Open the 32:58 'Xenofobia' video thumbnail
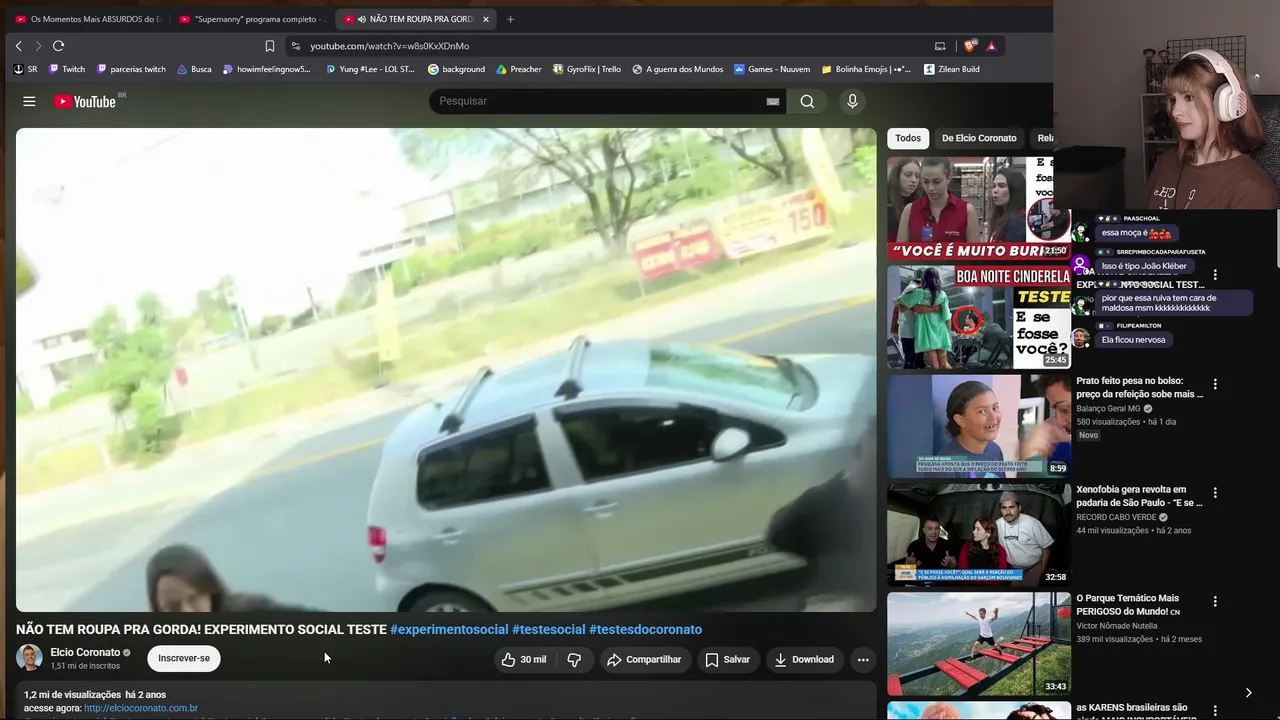1280x720 pixels. (x=979, y=535)
